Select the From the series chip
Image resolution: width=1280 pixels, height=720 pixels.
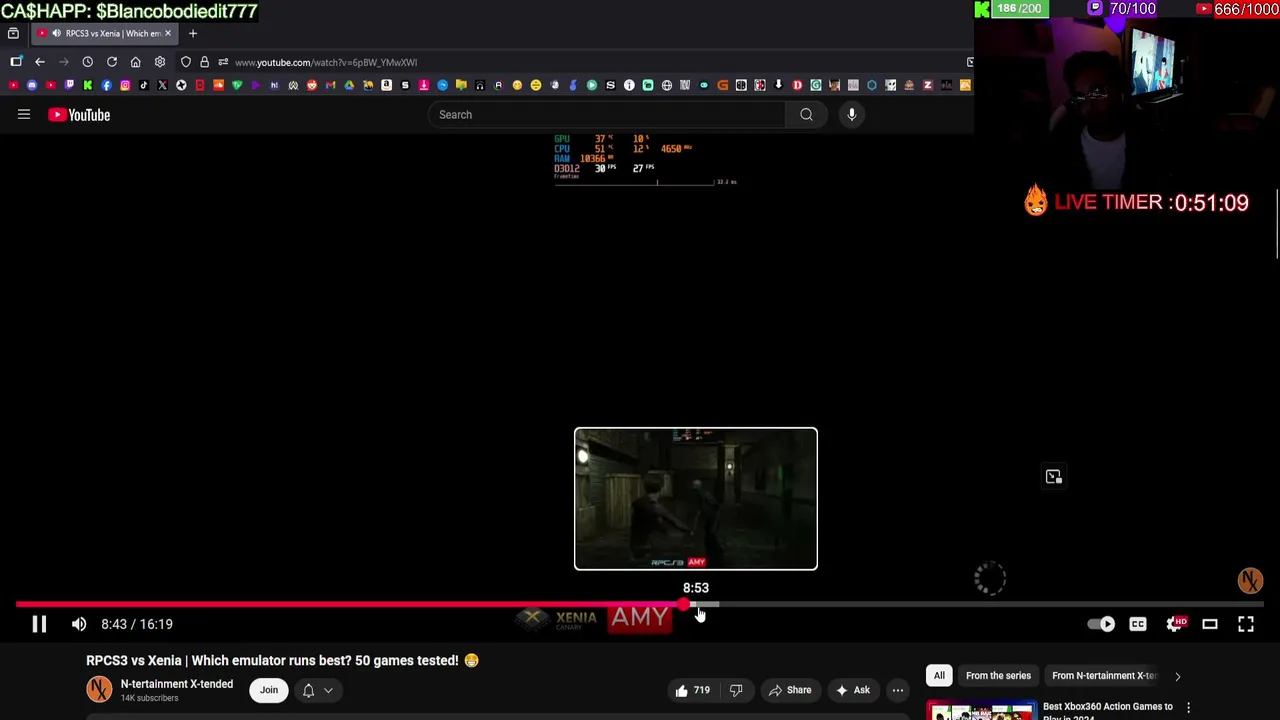(x=998, y=676)
